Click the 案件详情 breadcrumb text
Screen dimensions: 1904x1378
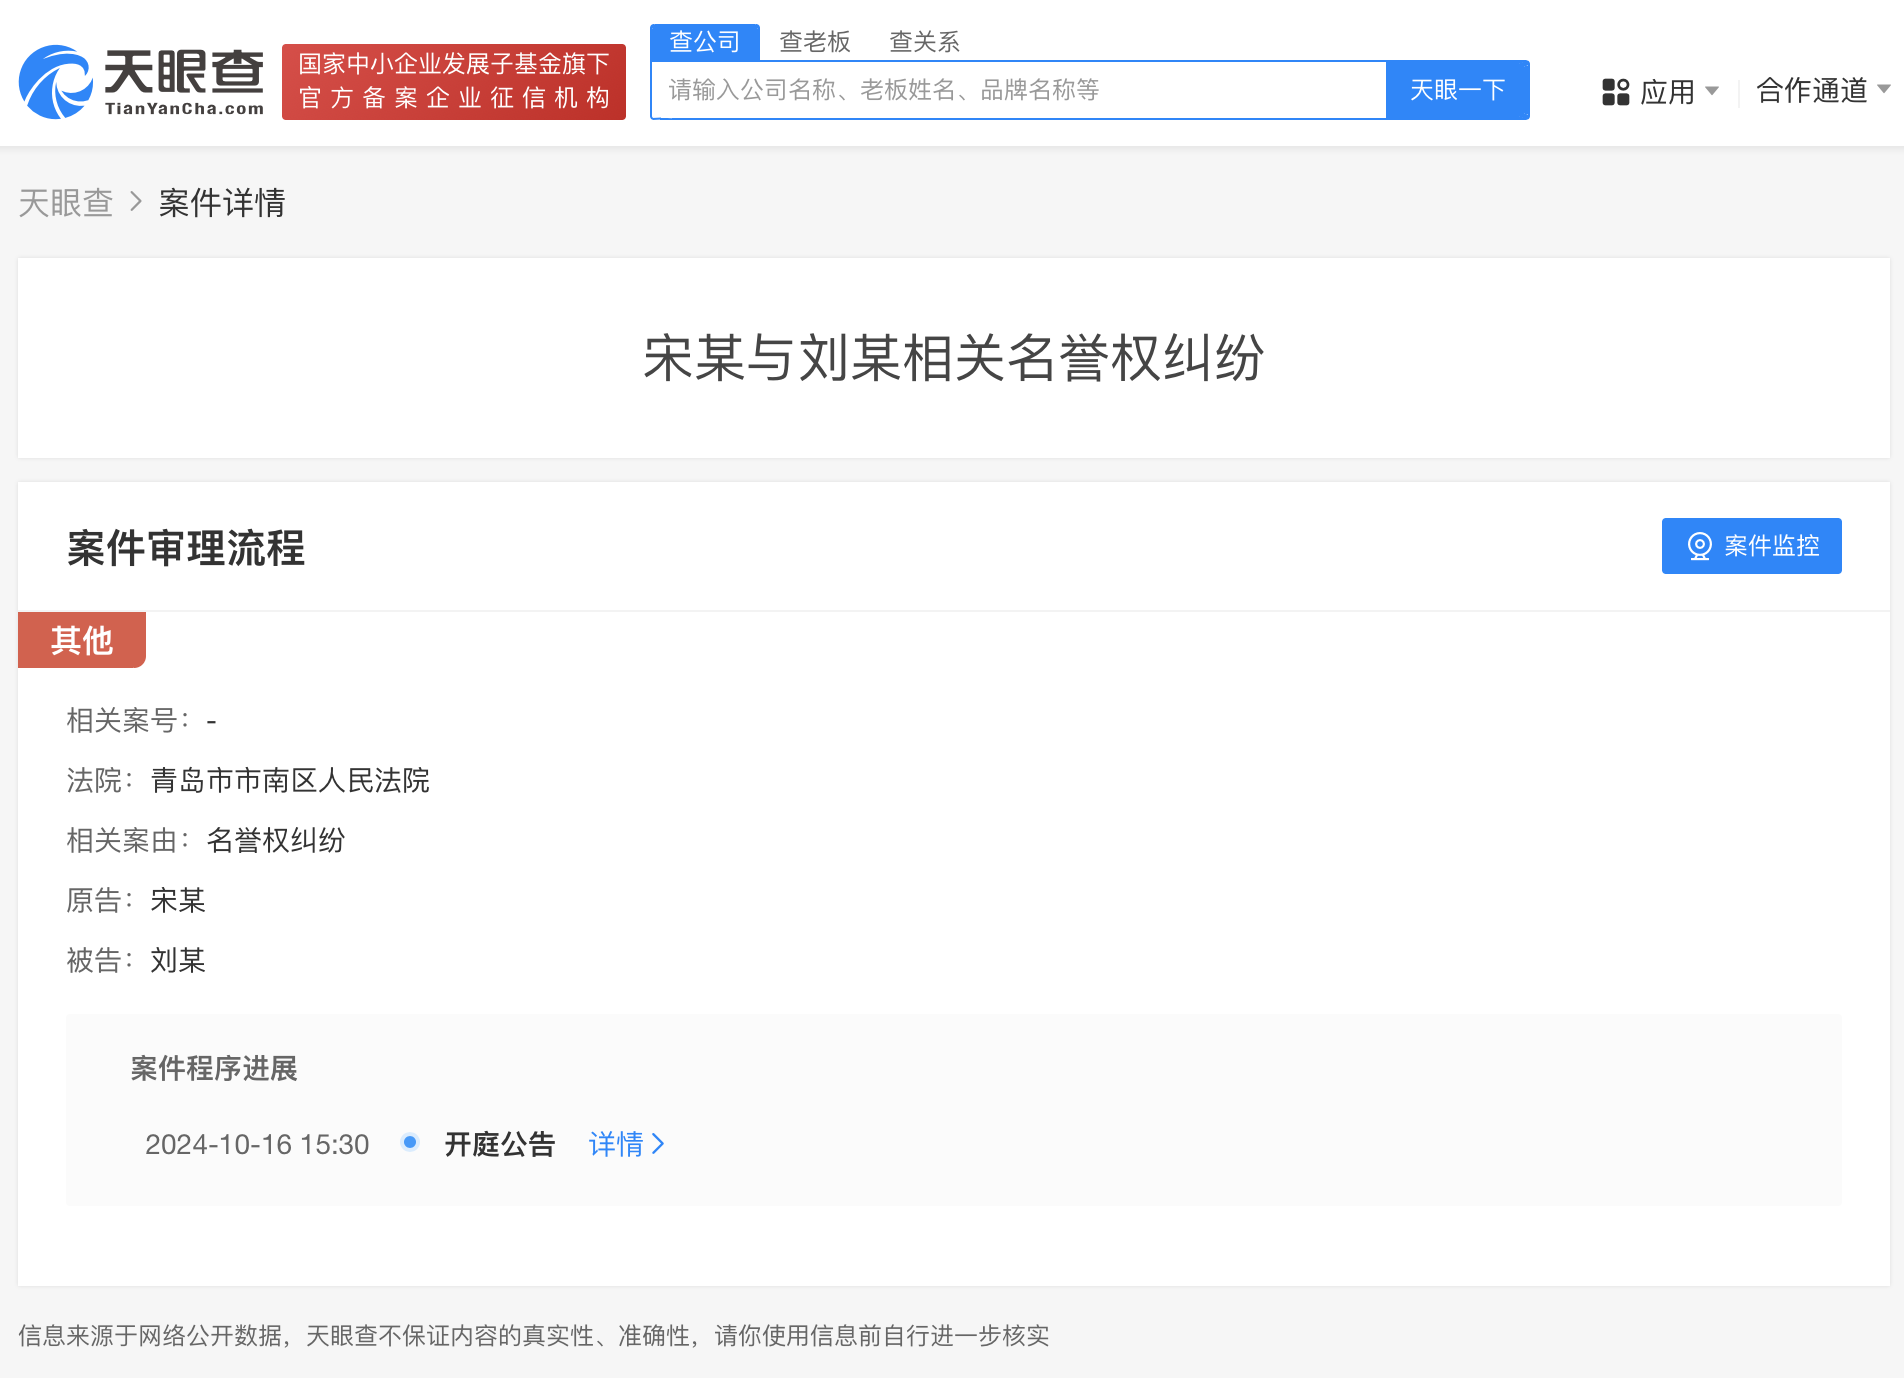(222, 203)
